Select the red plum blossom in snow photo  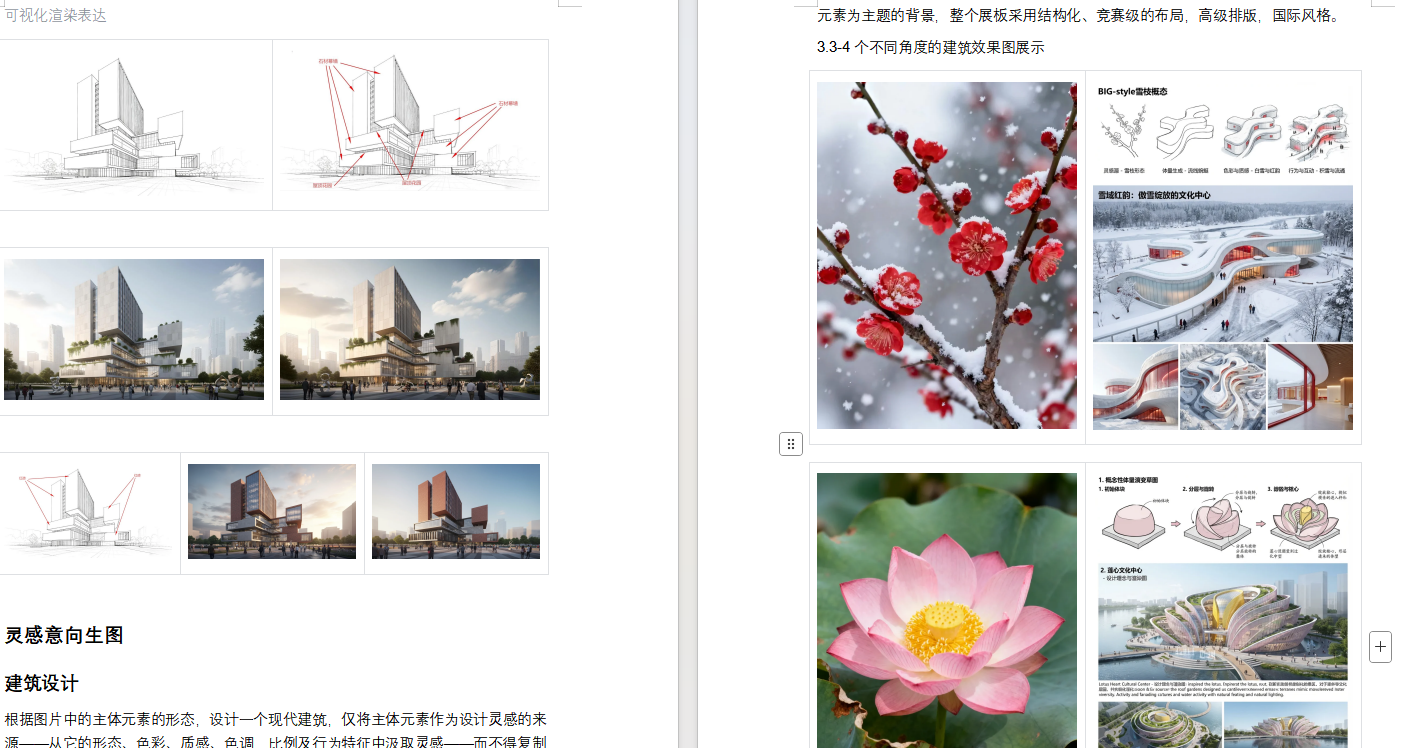(x=947, y=256)
